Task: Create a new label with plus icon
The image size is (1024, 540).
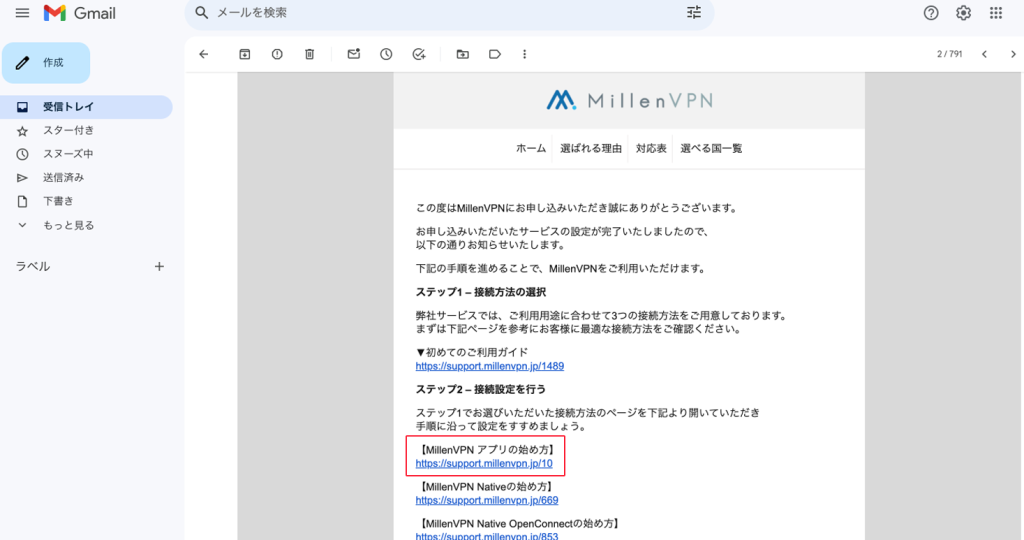Action: tap(158, 267)
